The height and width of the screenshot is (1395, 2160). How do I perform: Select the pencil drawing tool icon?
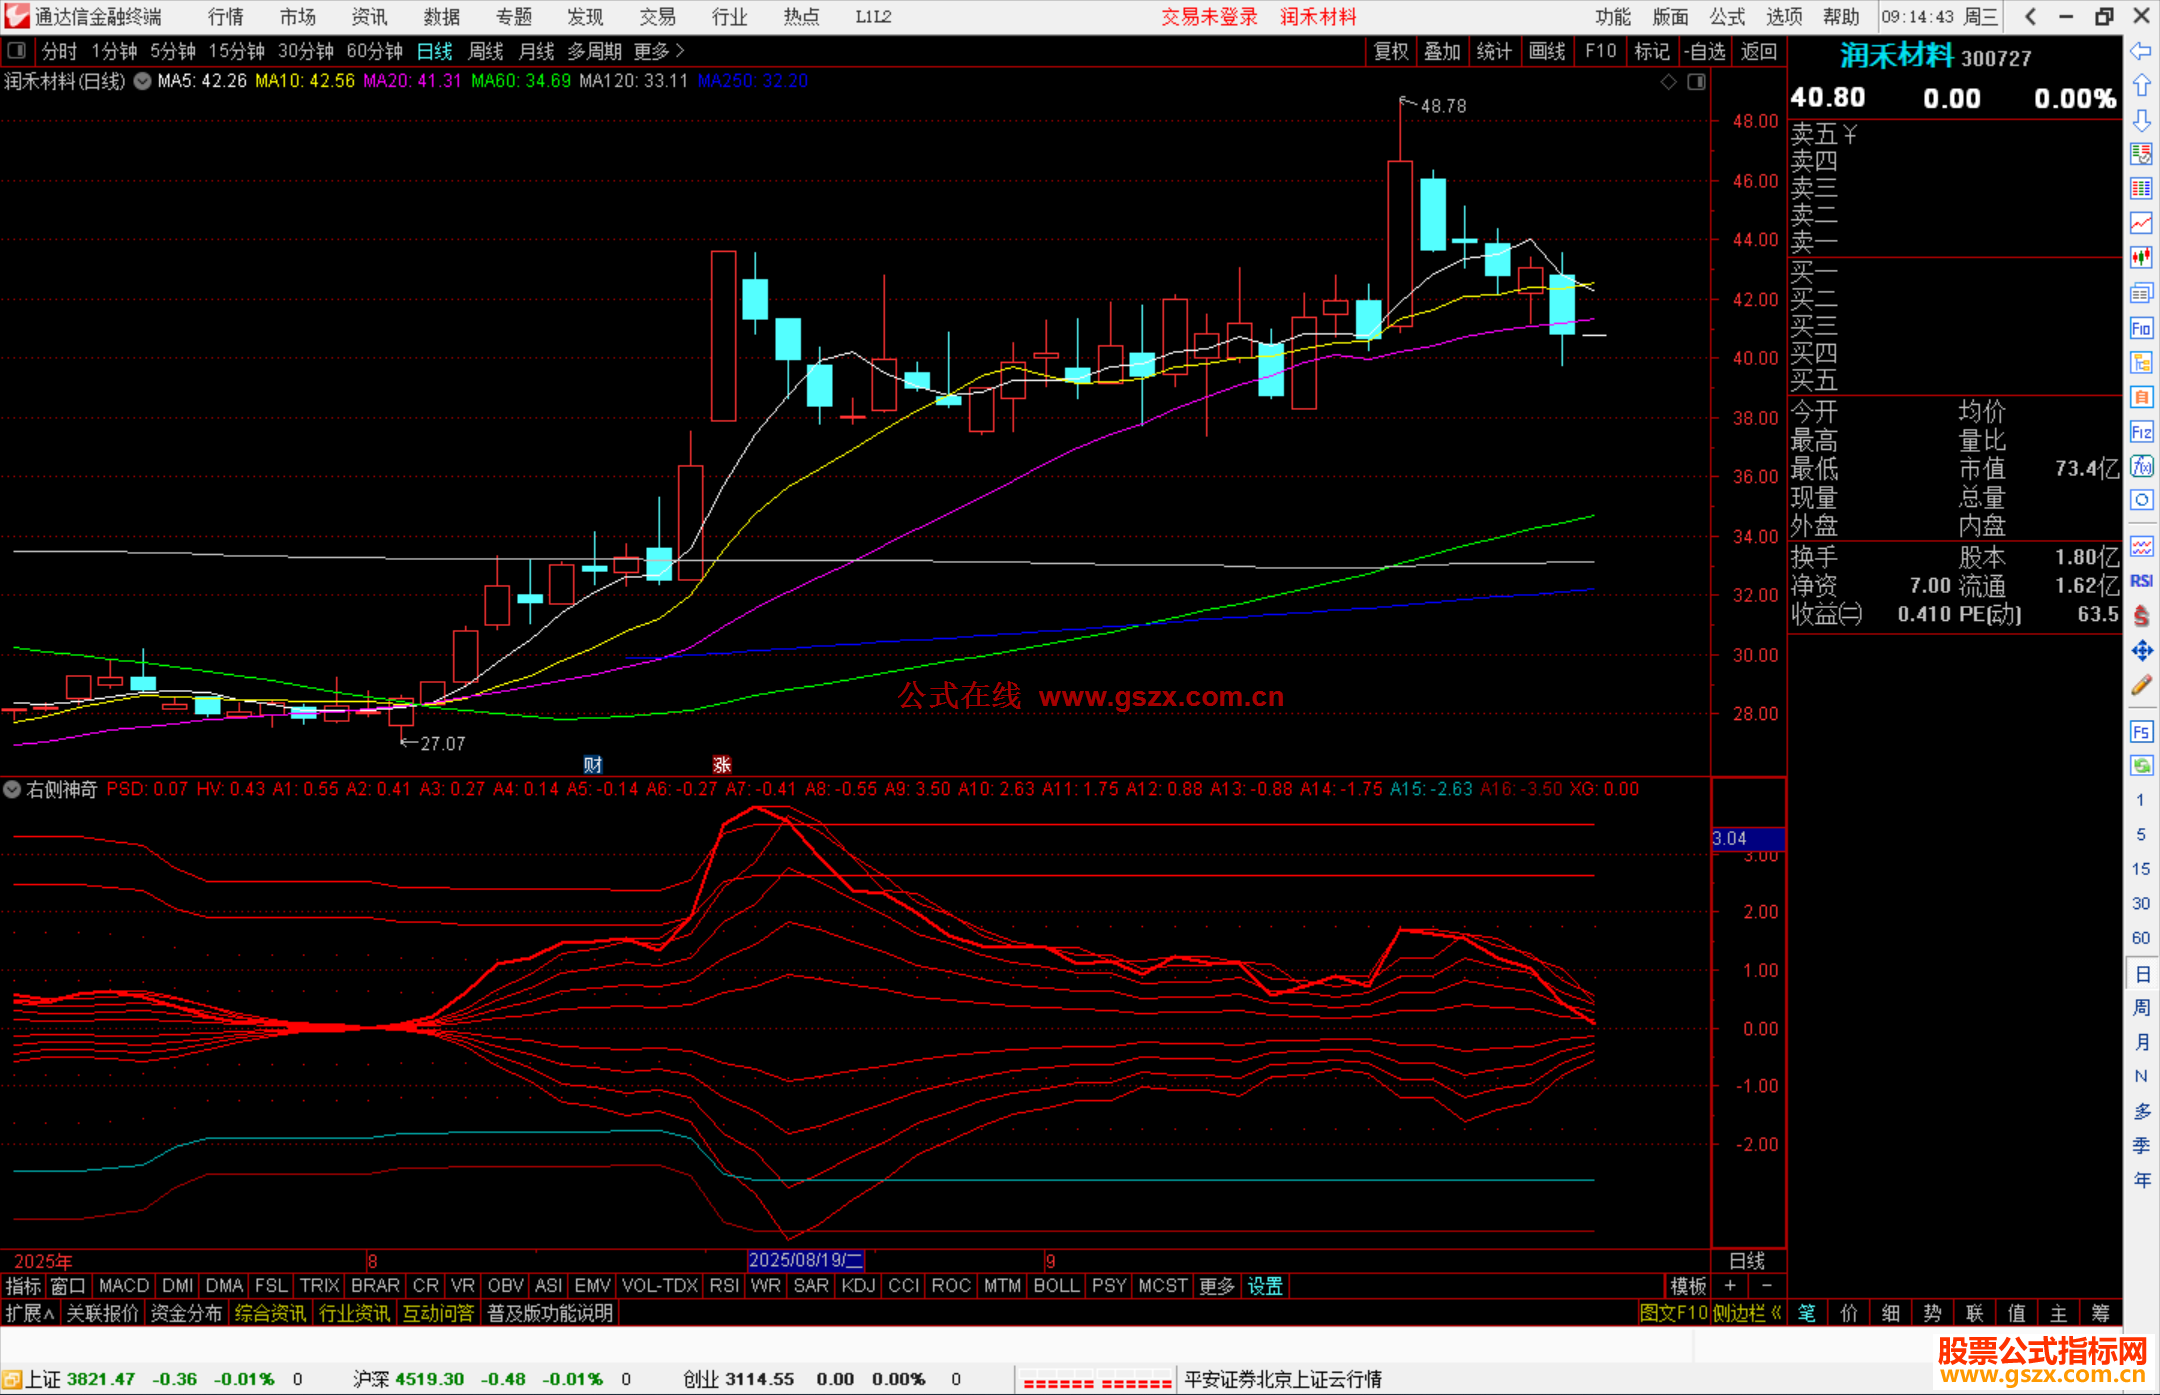coord(2141,686)
